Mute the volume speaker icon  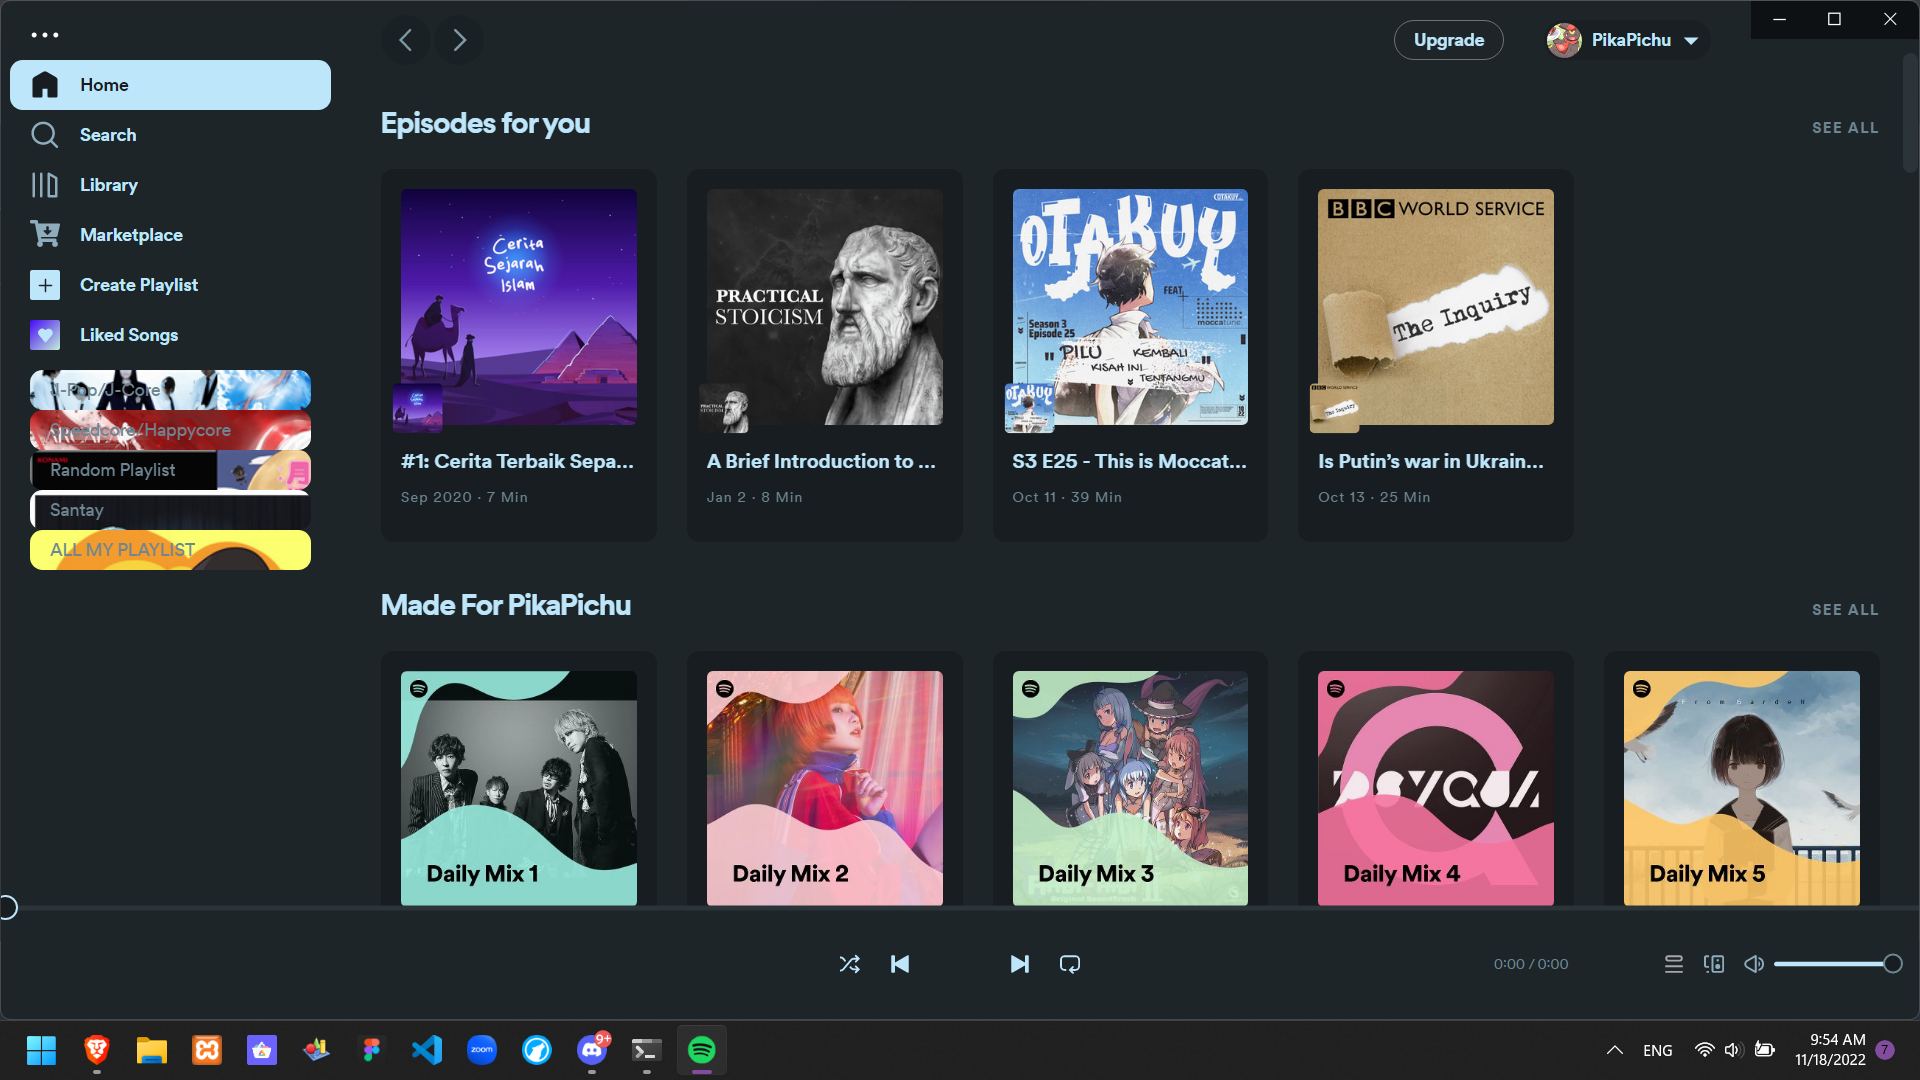coord(1753,964)
